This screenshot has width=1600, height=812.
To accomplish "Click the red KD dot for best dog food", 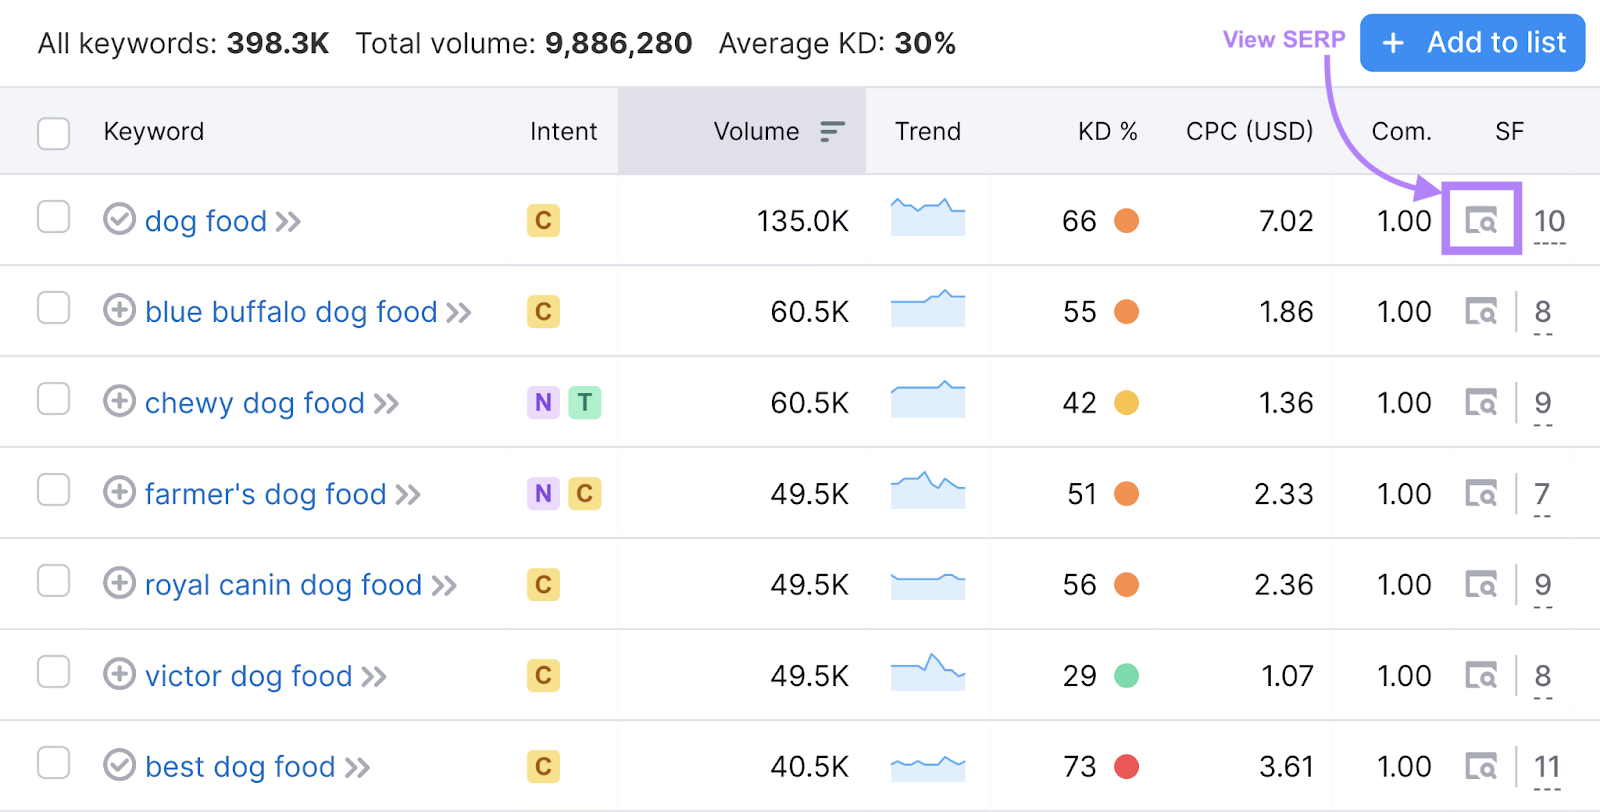I will 1127,767.
